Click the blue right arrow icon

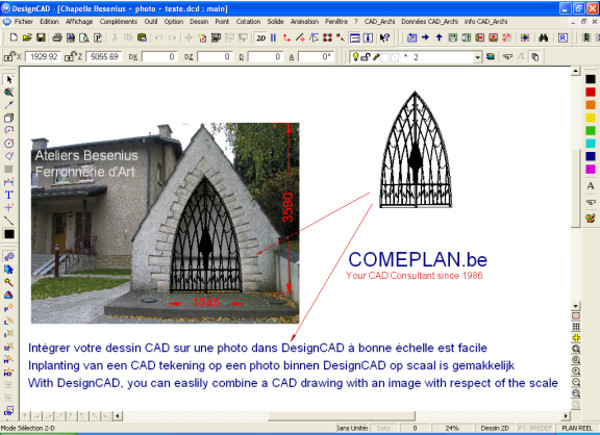425,37
